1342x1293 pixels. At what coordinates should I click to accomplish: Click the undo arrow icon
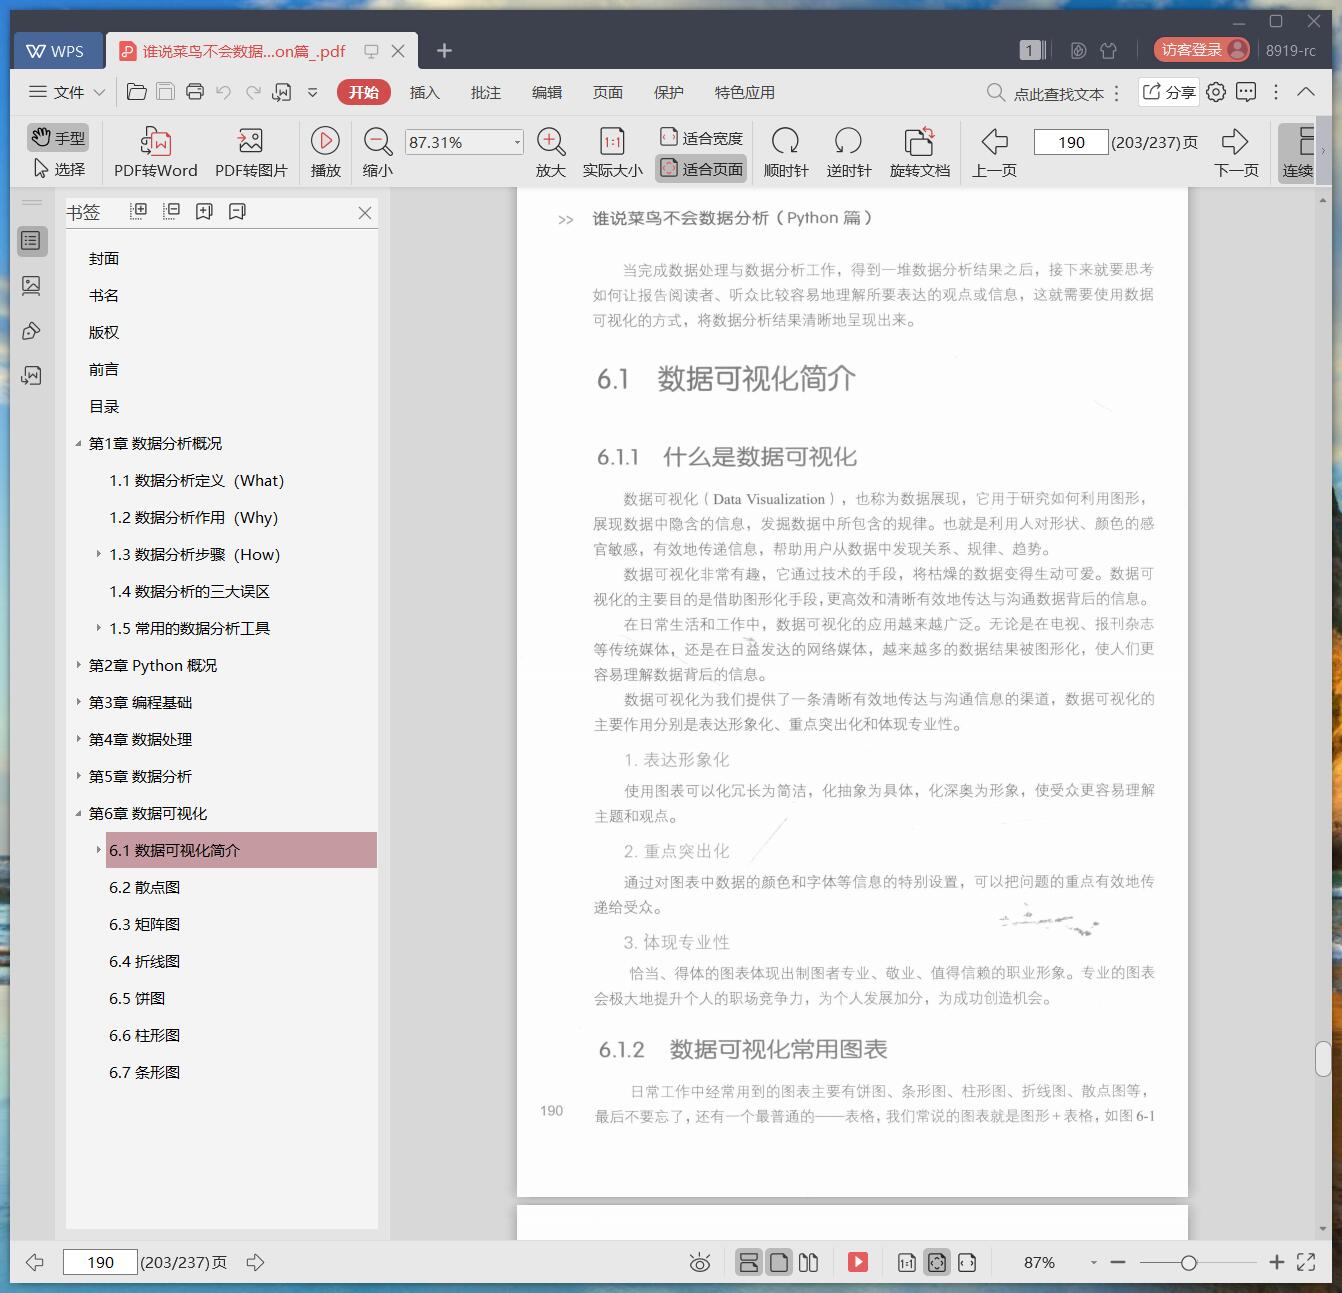pyautogui.click(x=224, y=92)
